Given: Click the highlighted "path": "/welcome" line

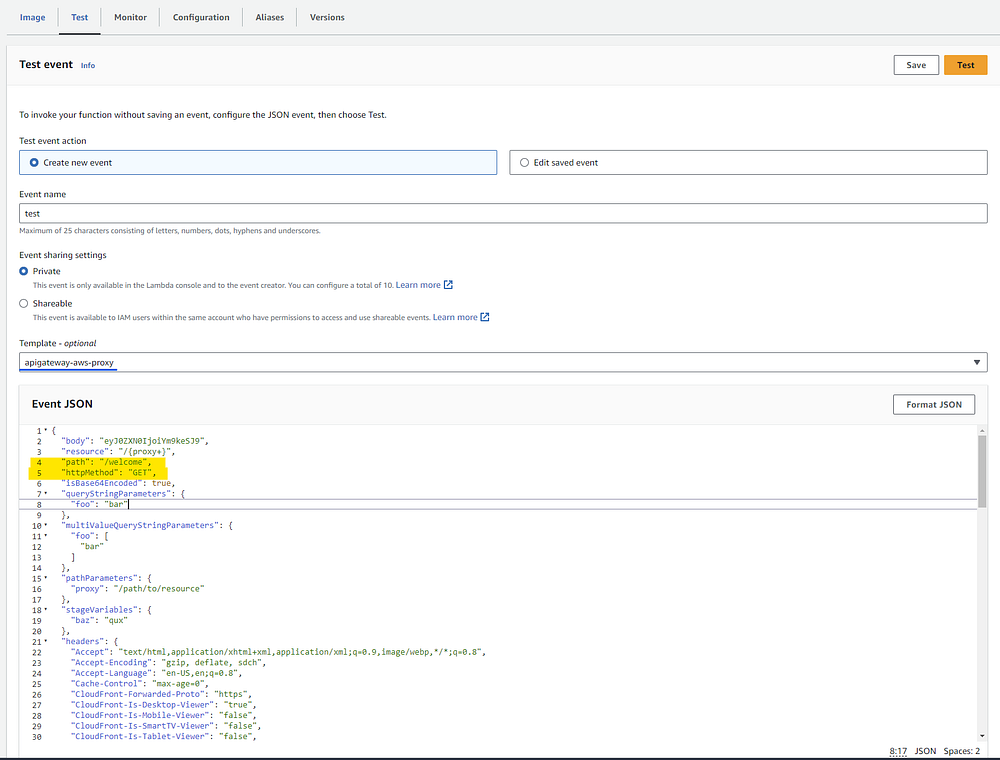Looking at the screenshot, I should (107, 462).
